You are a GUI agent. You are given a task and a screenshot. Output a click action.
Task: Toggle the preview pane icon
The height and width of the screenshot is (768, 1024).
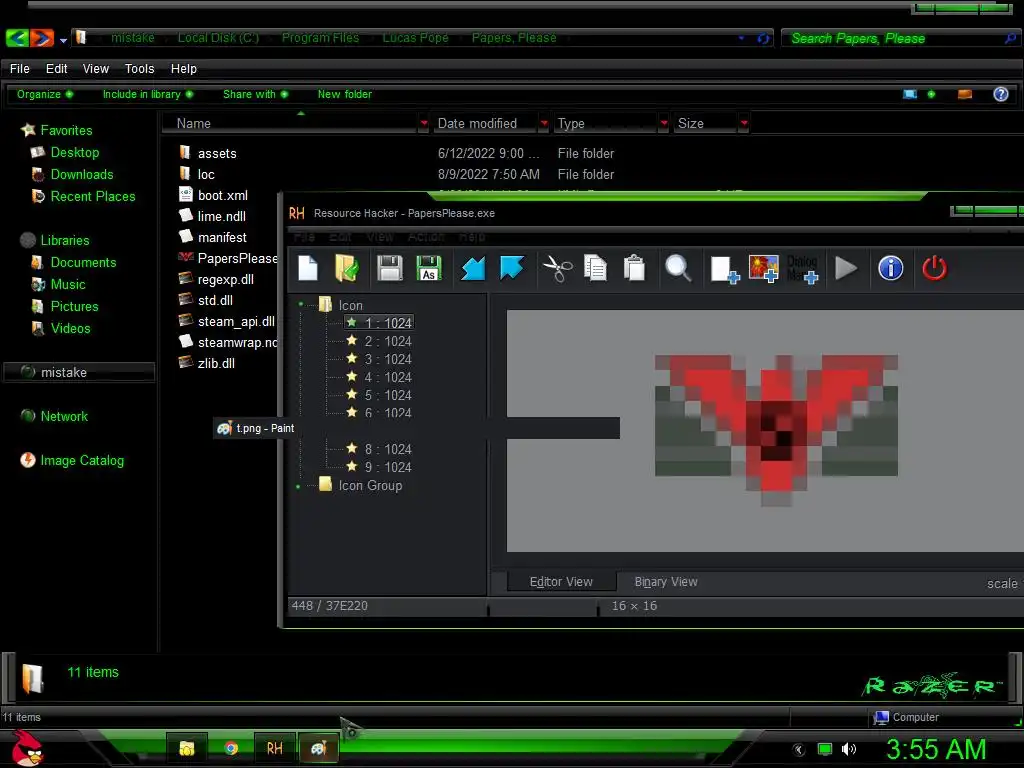(965, 94)
